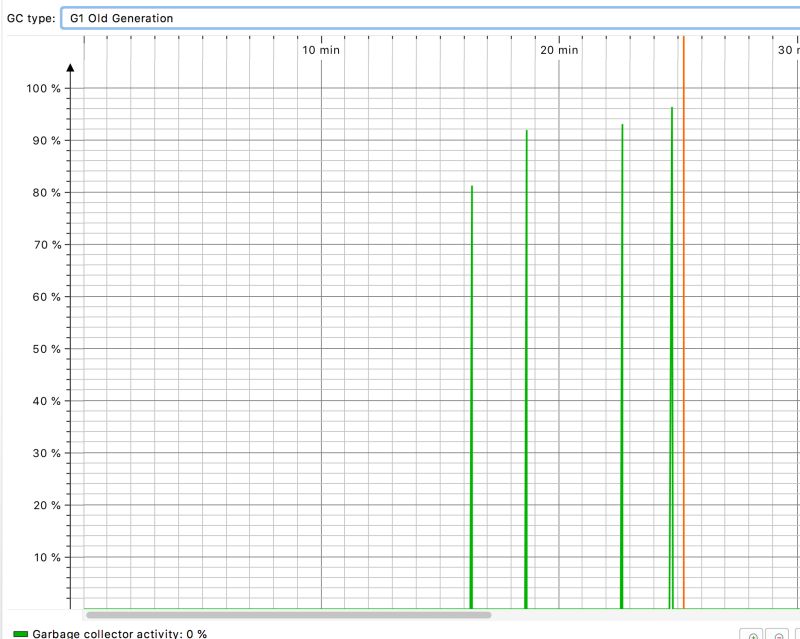Click the 30 min axis label

pyautogui.click(x=789, y=49)
